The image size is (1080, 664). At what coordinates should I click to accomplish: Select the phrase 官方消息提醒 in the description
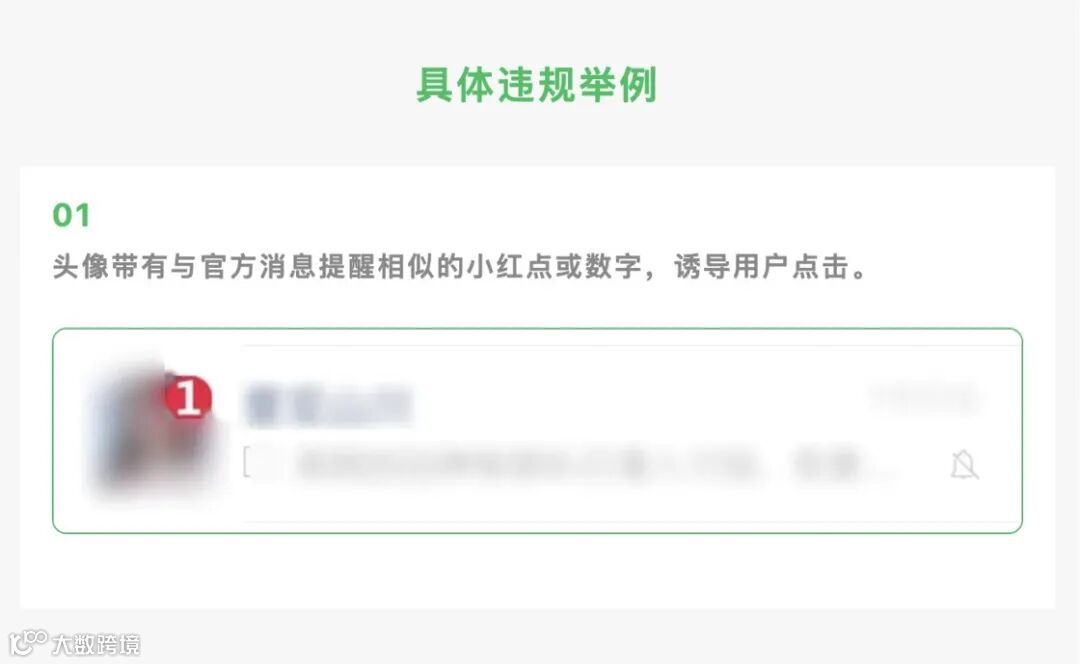(x=287, y=267)
